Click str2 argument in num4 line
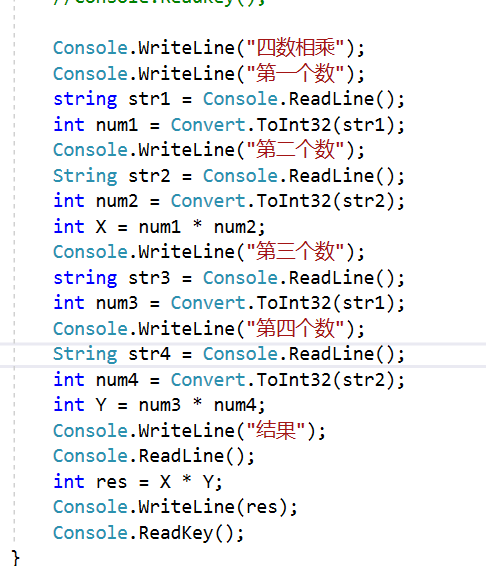Viewport: 486px width, 566px height. (364, 380)
